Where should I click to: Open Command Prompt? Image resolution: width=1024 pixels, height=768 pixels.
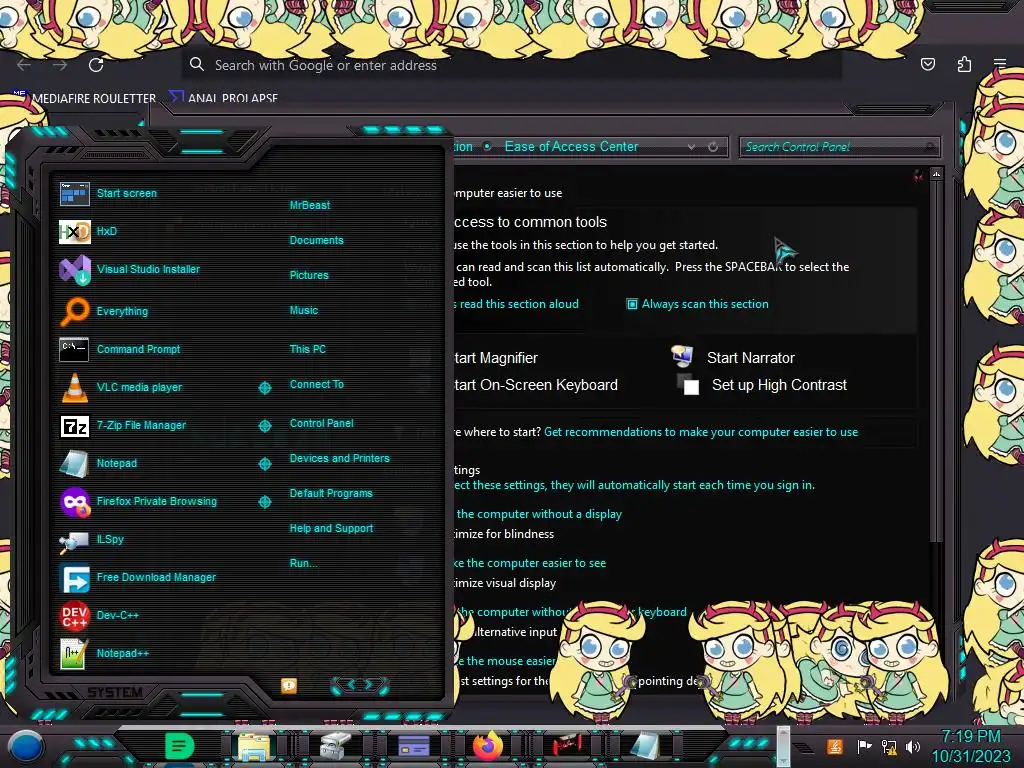[74, 349]
